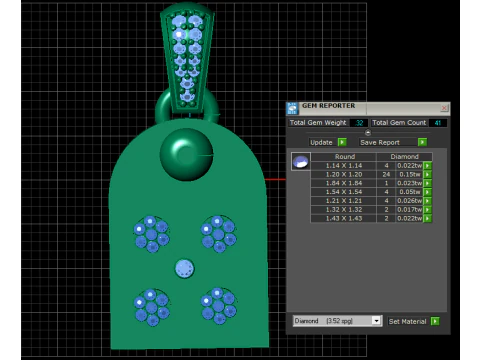
Task: Select the '1.84 X 1.84' size cell
Action: coord(344,183)
